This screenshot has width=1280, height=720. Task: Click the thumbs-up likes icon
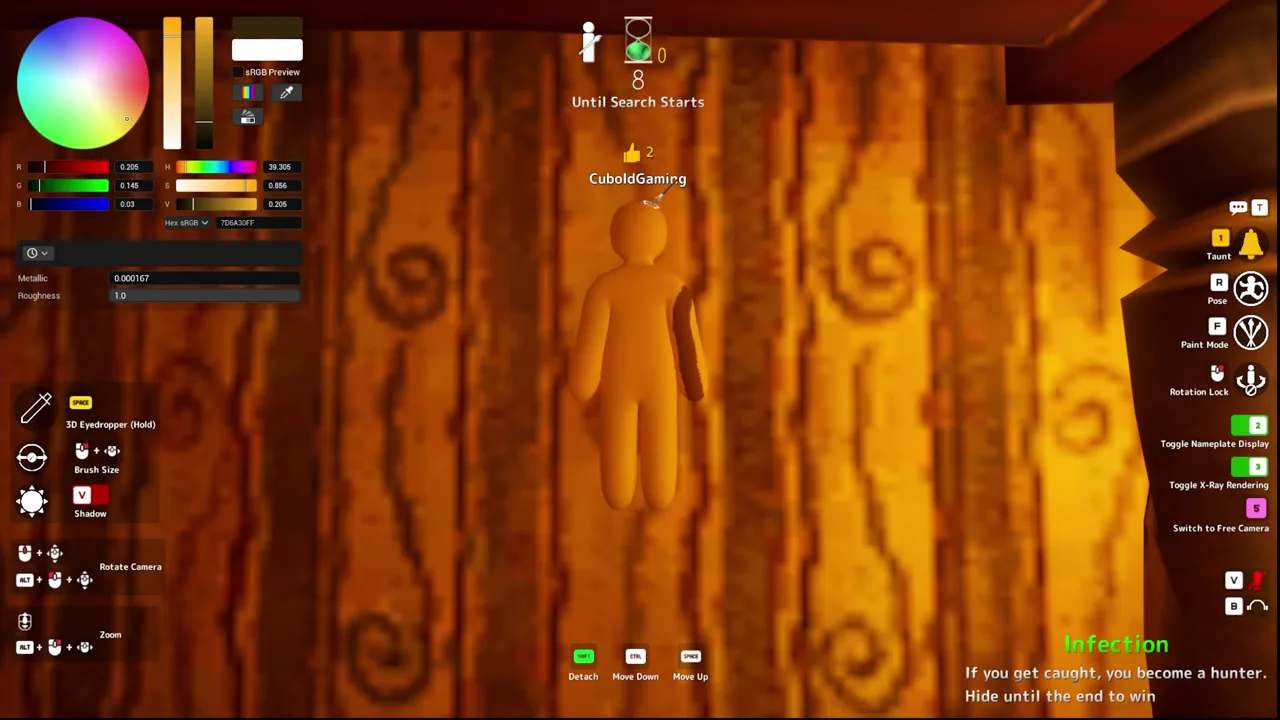tap(631, 153)
